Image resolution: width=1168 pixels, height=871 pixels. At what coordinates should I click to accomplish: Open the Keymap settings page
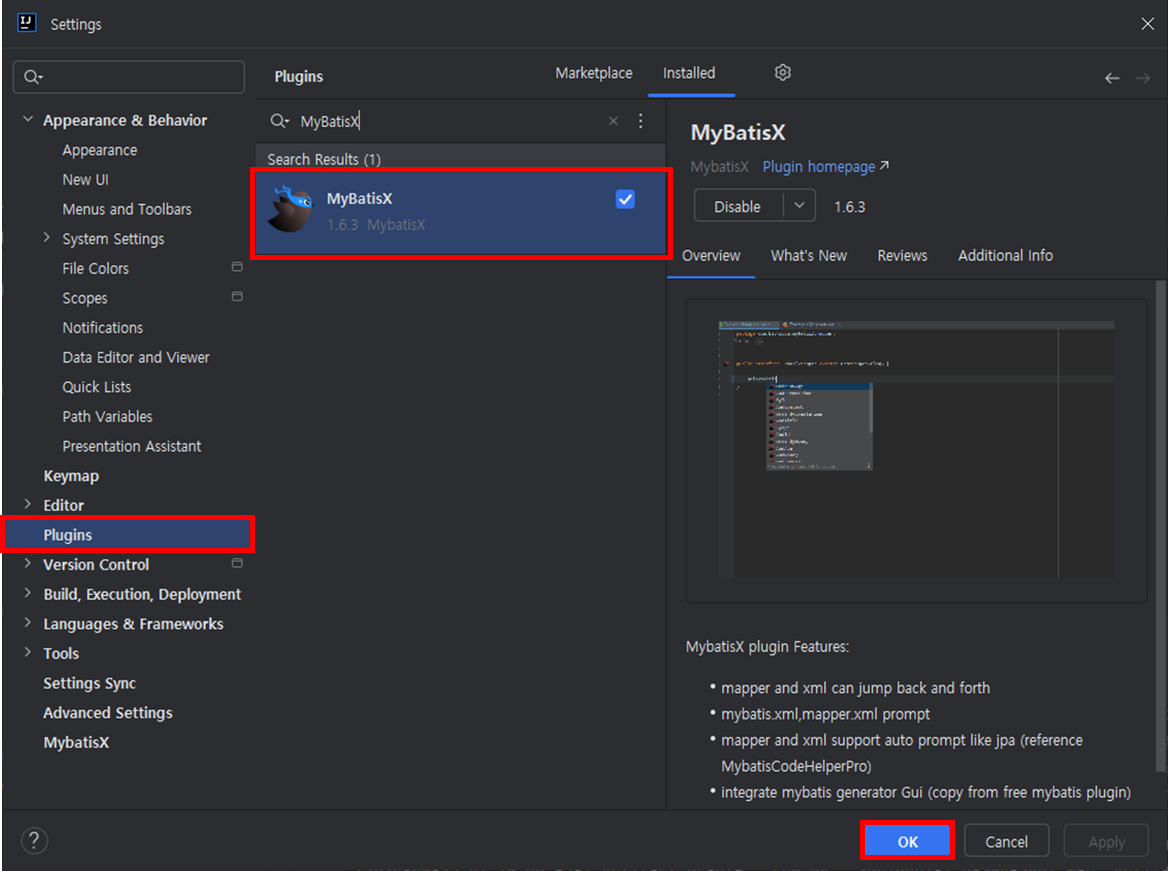pyautogui.click(x=71, y=476)
